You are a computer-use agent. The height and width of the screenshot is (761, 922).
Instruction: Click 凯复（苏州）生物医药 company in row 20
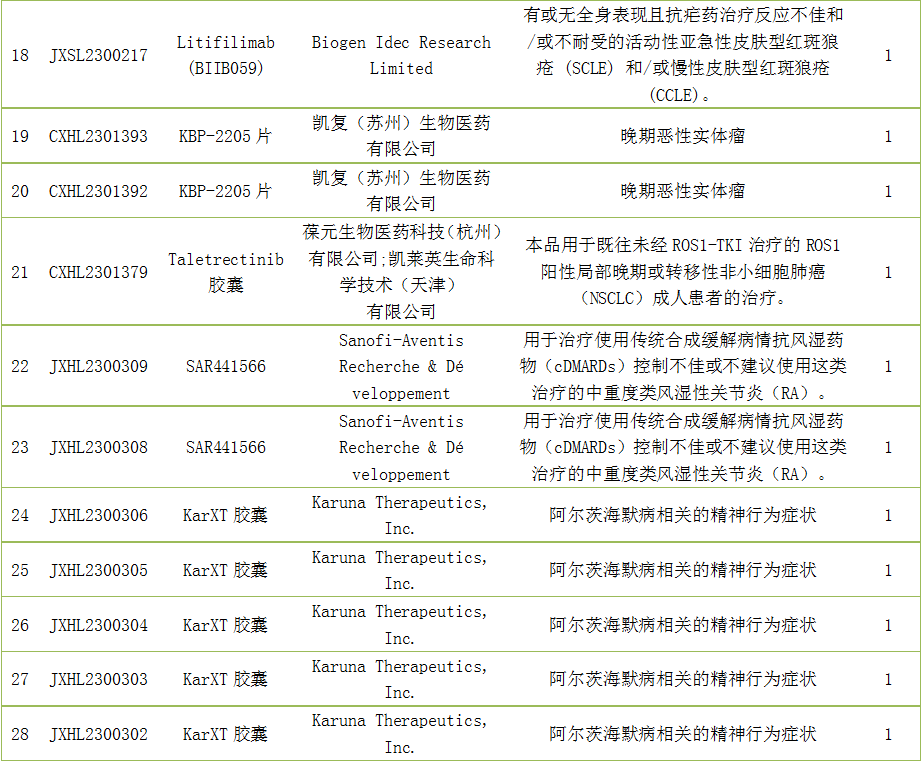pyautogui.click(x=401, y=191)
